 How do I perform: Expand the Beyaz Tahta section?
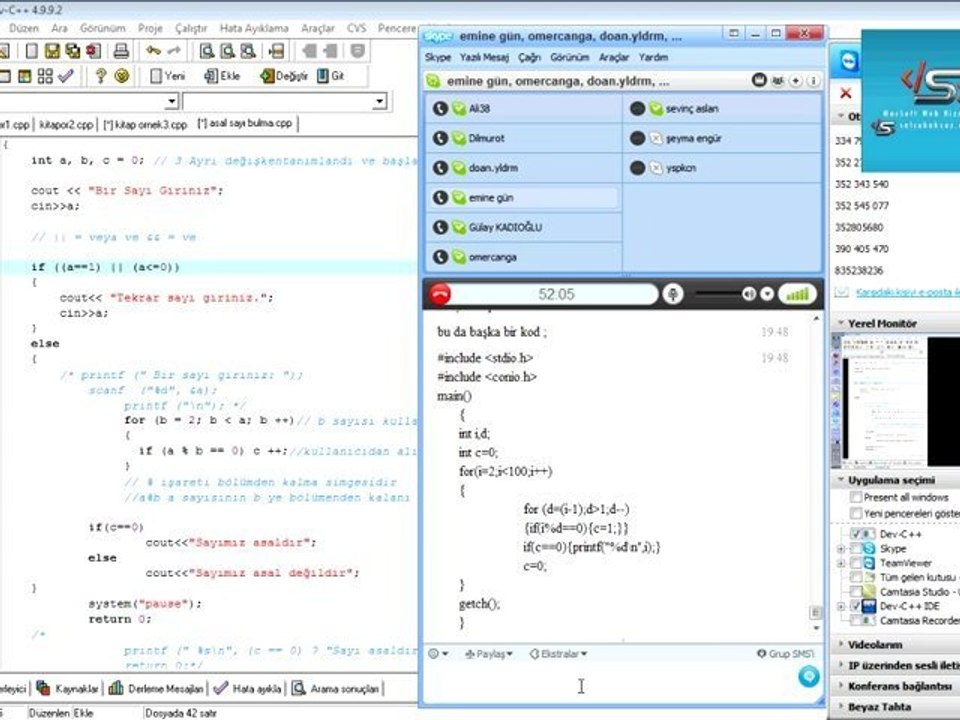842,707
